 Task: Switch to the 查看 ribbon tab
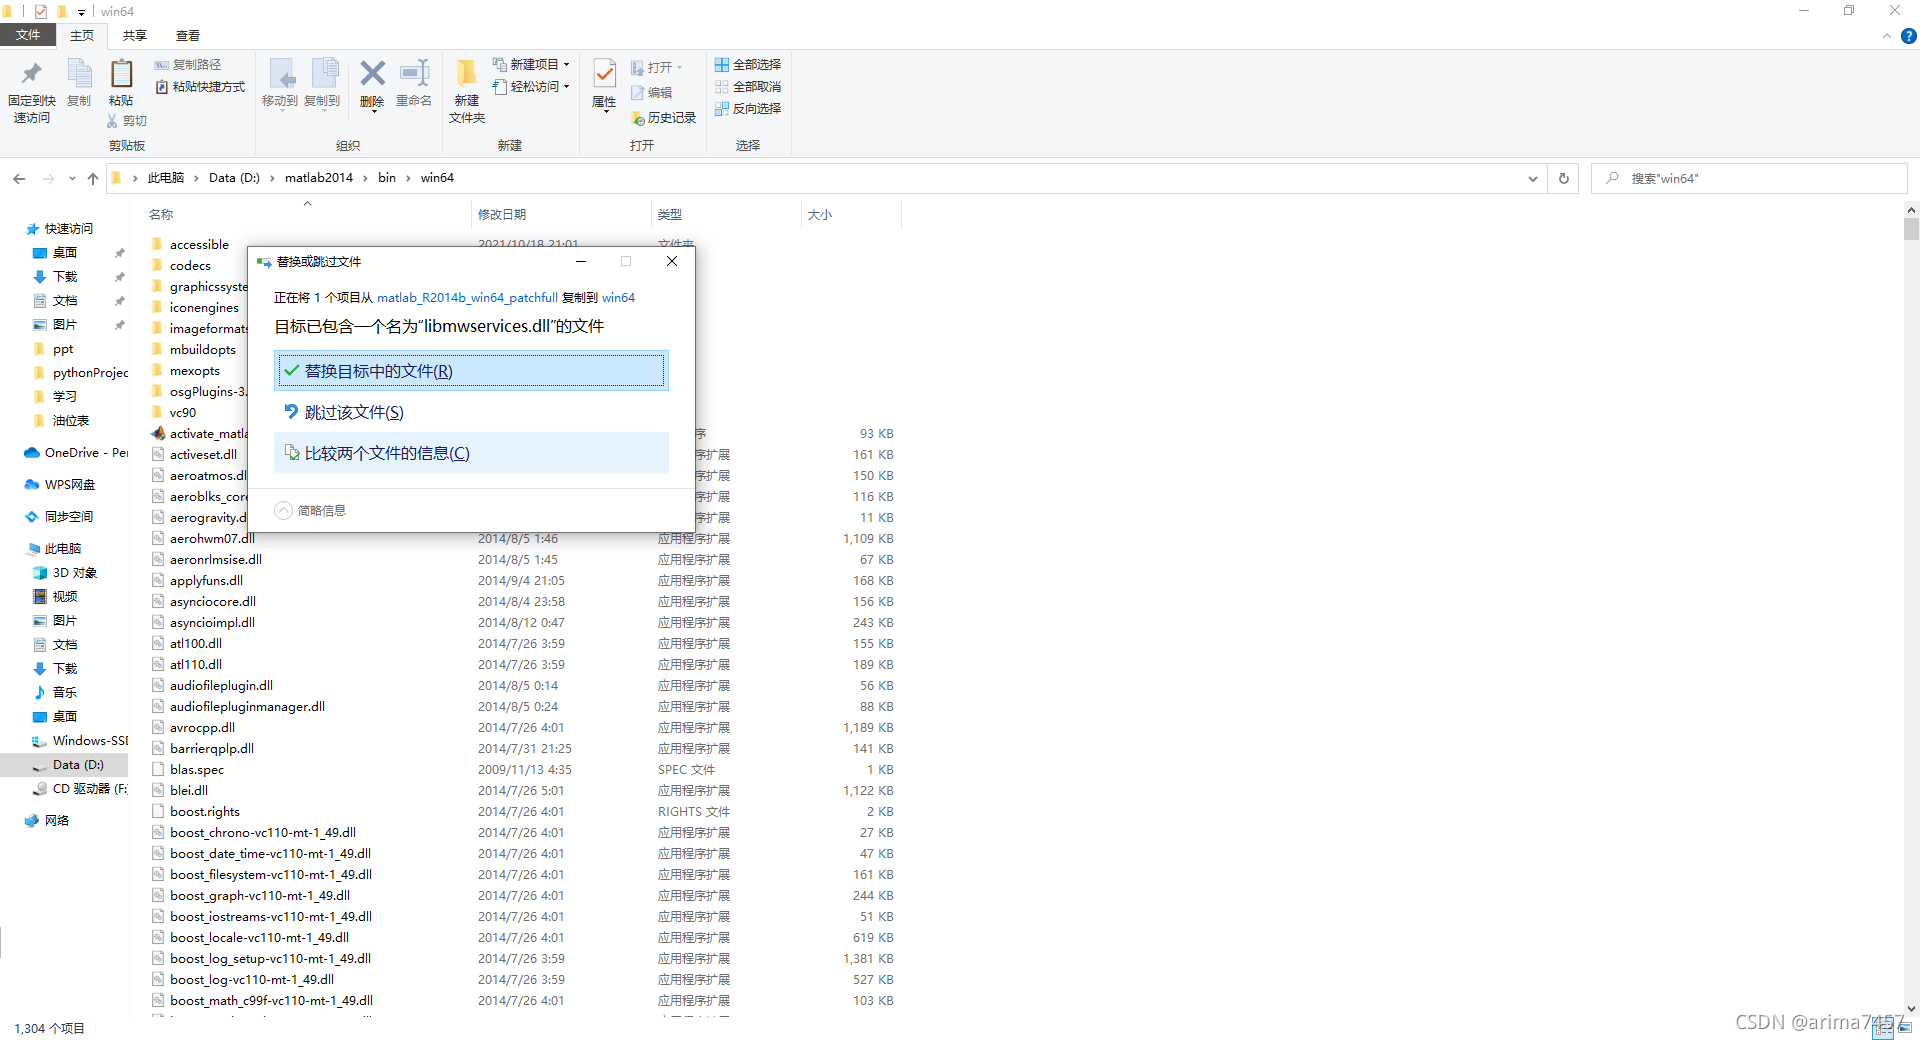coord(187,35)
